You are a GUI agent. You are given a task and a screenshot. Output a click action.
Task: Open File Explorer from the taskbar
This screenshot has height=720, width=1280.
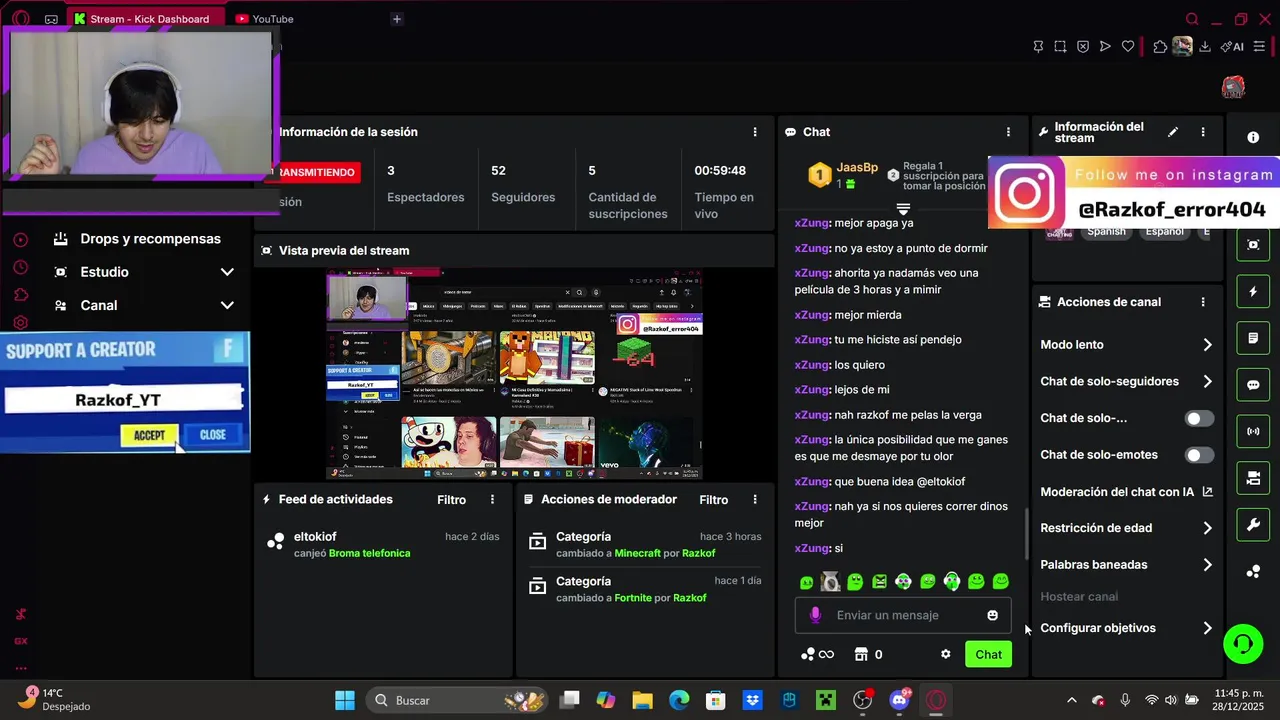click(642, 700)
